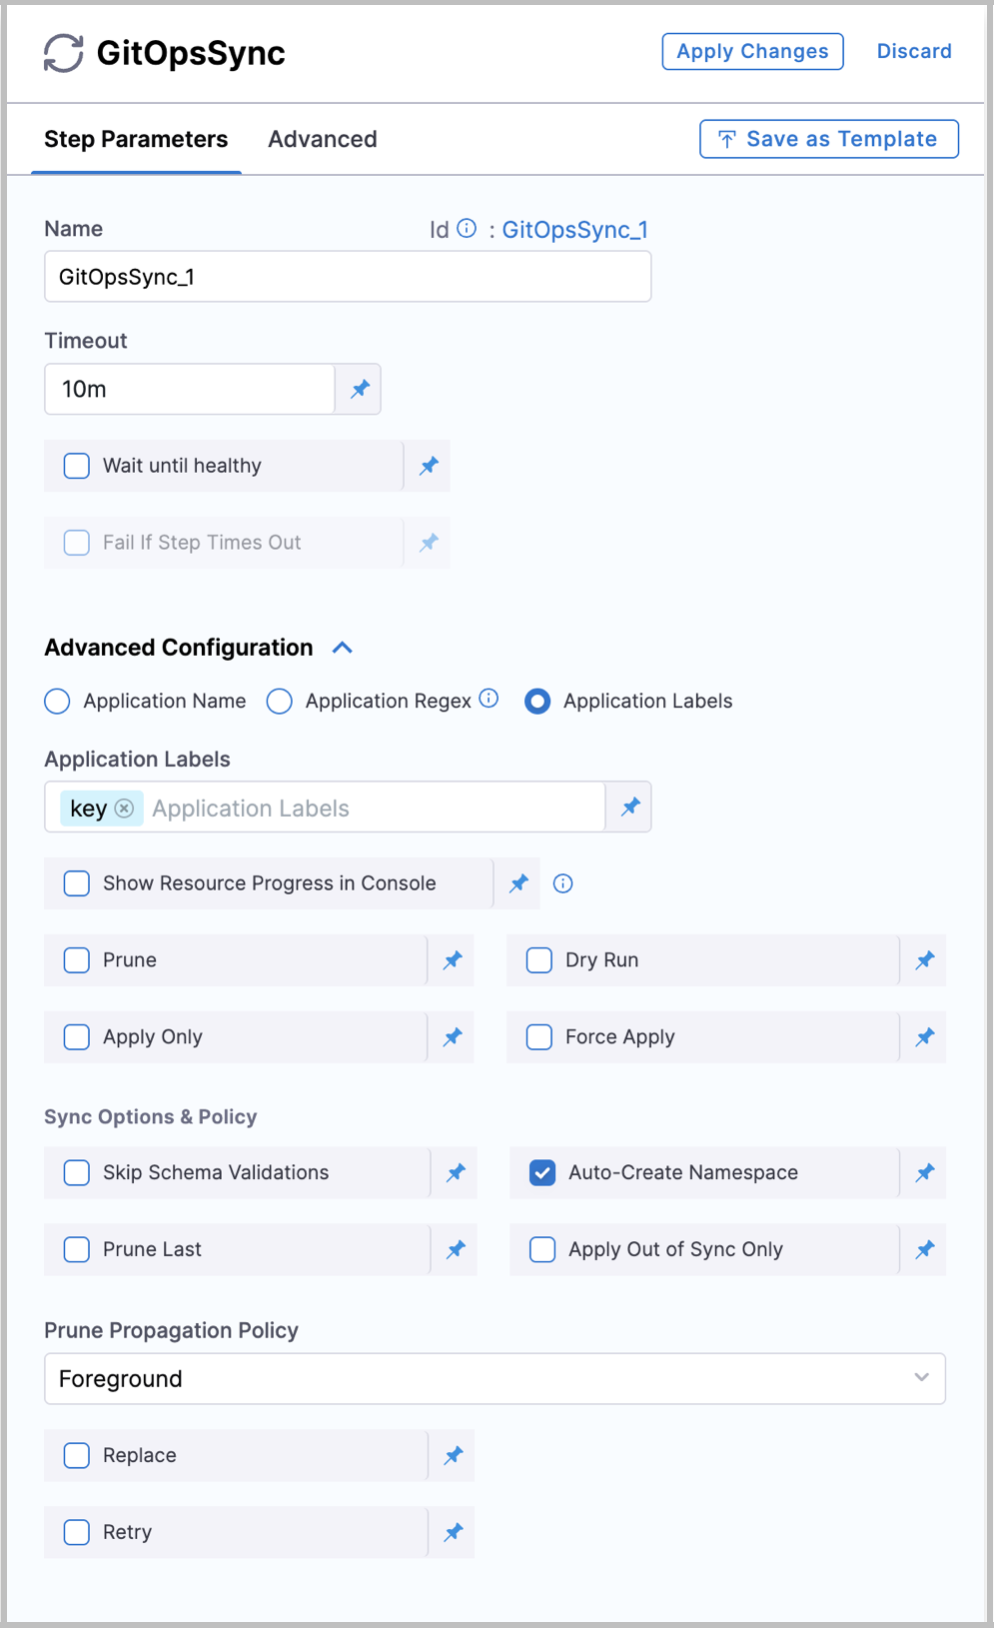Image resolution: width=994 pixels, height=1628 pixels.
Task: Click Save as Template button
Action: tap(828, 139)
